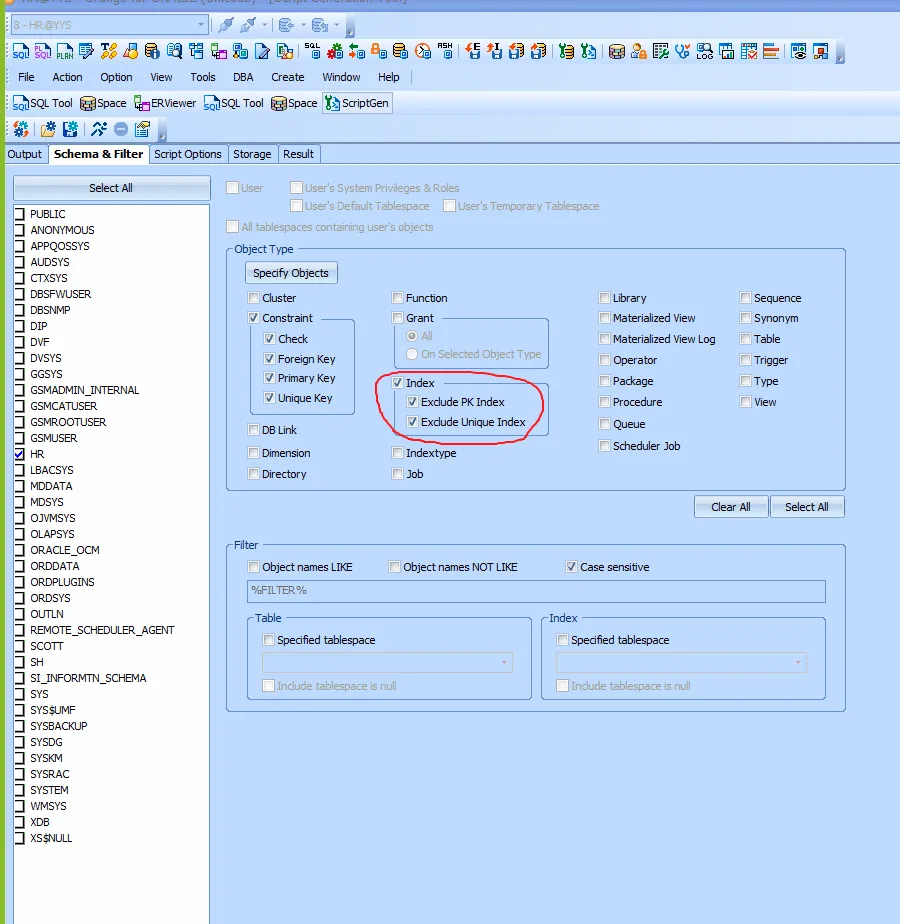Image resolution: width=900 pixels, height=924 pixels.
Task: Open configuration file folder-gear icon
Action: (x=48, y=128)
